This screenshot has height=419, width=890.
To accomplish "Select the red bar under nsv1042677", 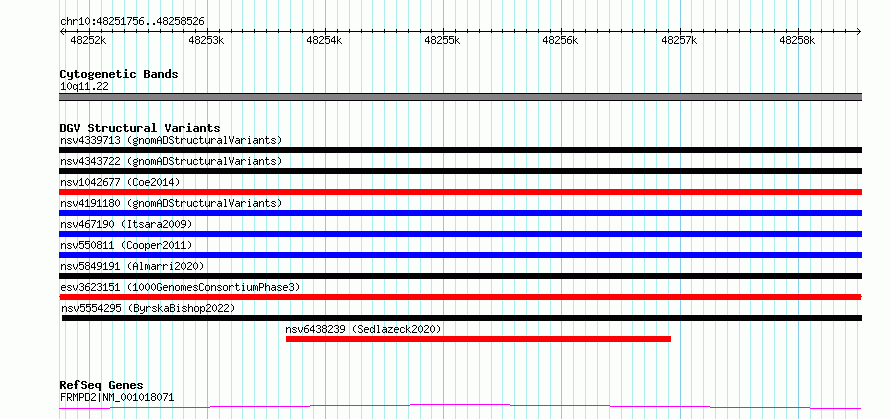I will point(460,192).
